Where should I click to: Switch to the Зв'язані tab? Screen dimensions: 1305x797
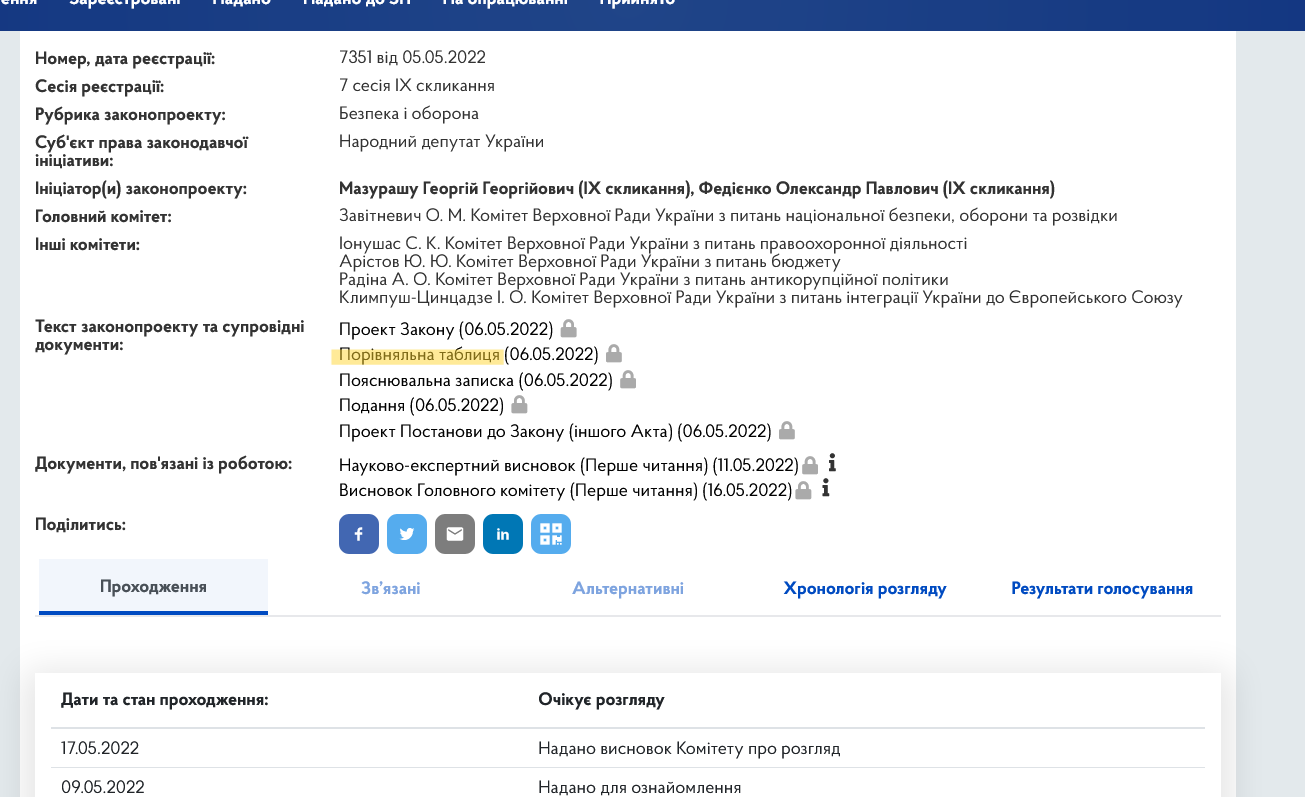[x=391, y=588]
